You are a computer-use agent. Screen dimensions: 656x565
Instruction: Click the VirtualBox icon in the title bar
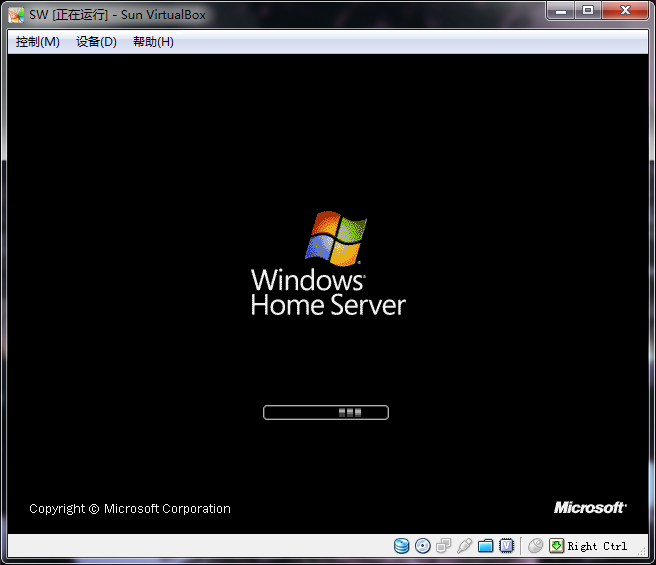(x=16, y=15)
